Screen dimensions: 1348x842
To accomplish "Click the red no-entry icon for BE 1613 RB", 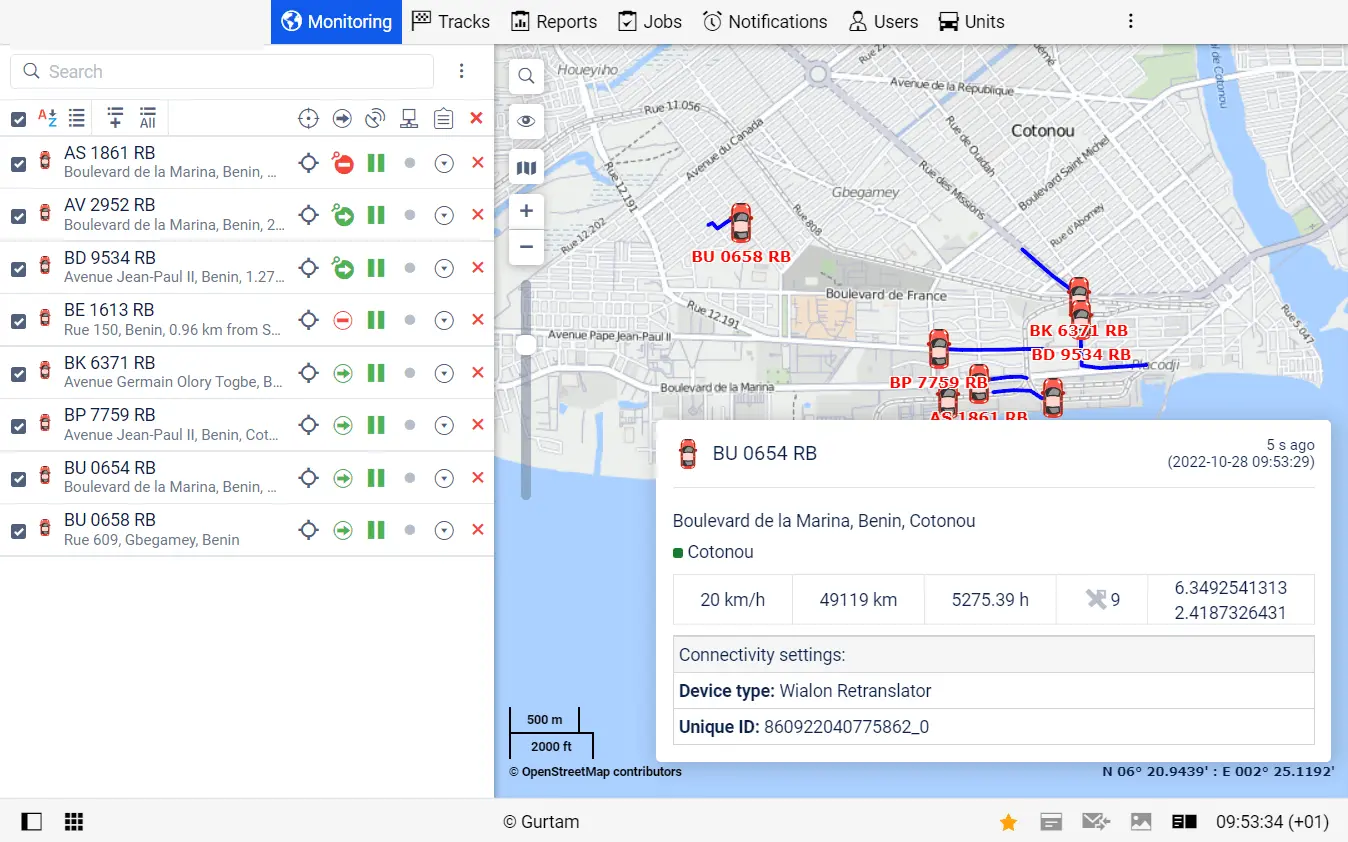I will [x=343, y=320].
